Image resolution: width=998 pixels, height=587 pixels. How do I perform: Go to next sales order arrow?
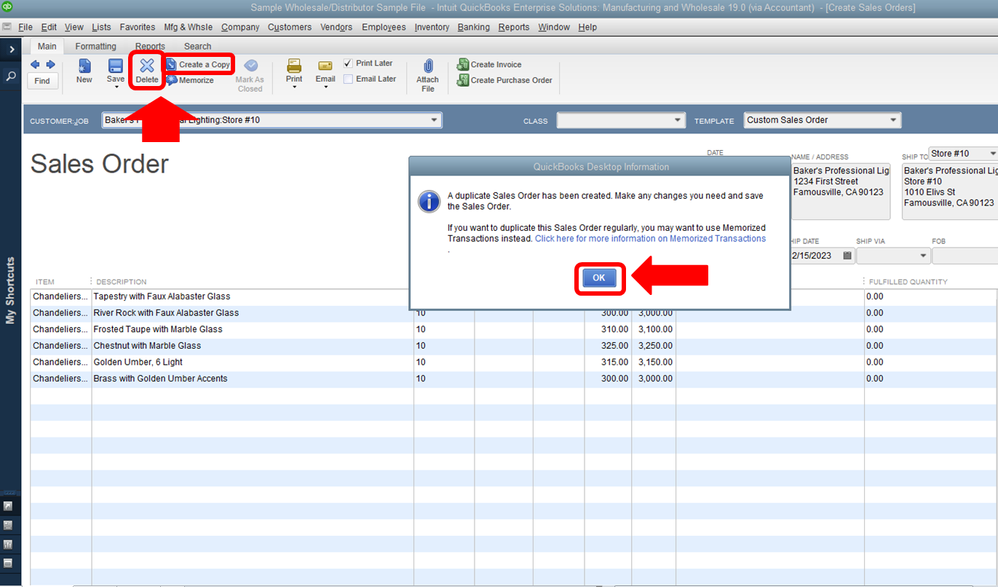click(x=50, y=64)
